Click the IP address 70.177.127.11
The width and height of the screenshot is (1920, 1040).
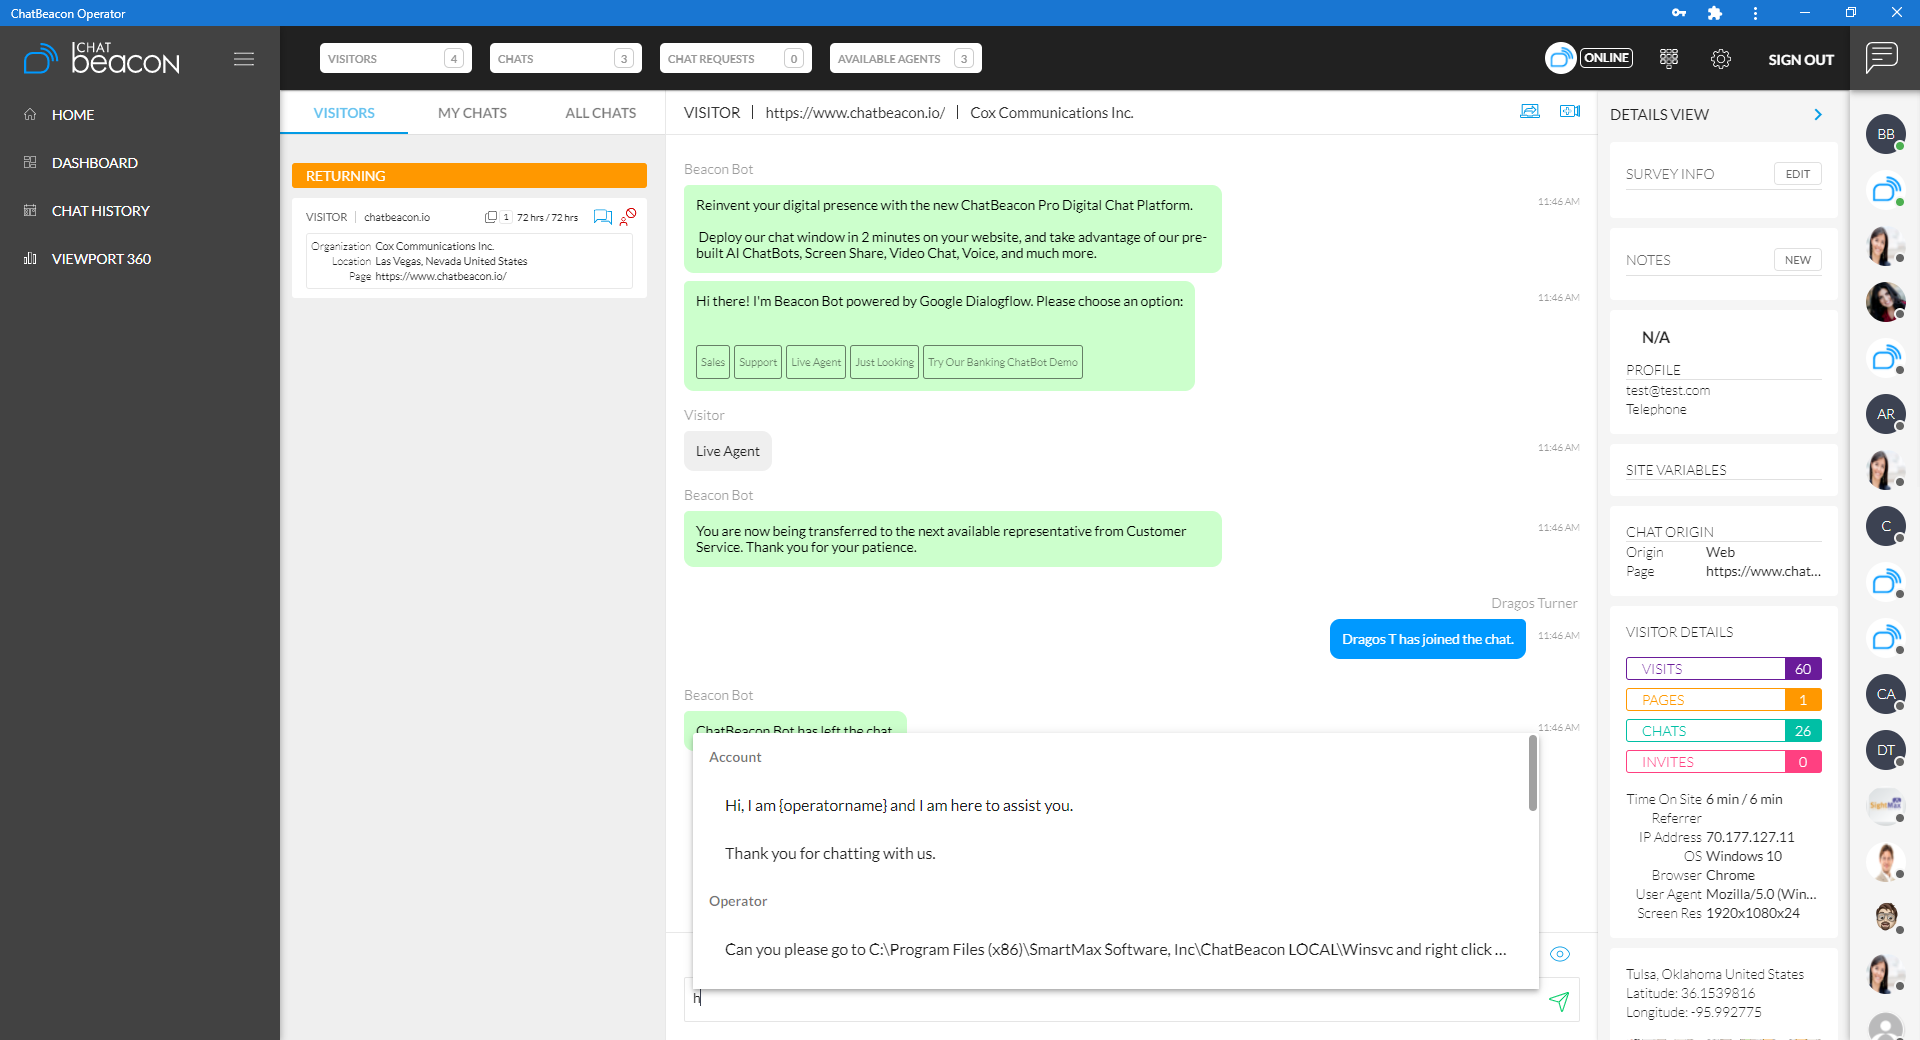pos(1750,837)
